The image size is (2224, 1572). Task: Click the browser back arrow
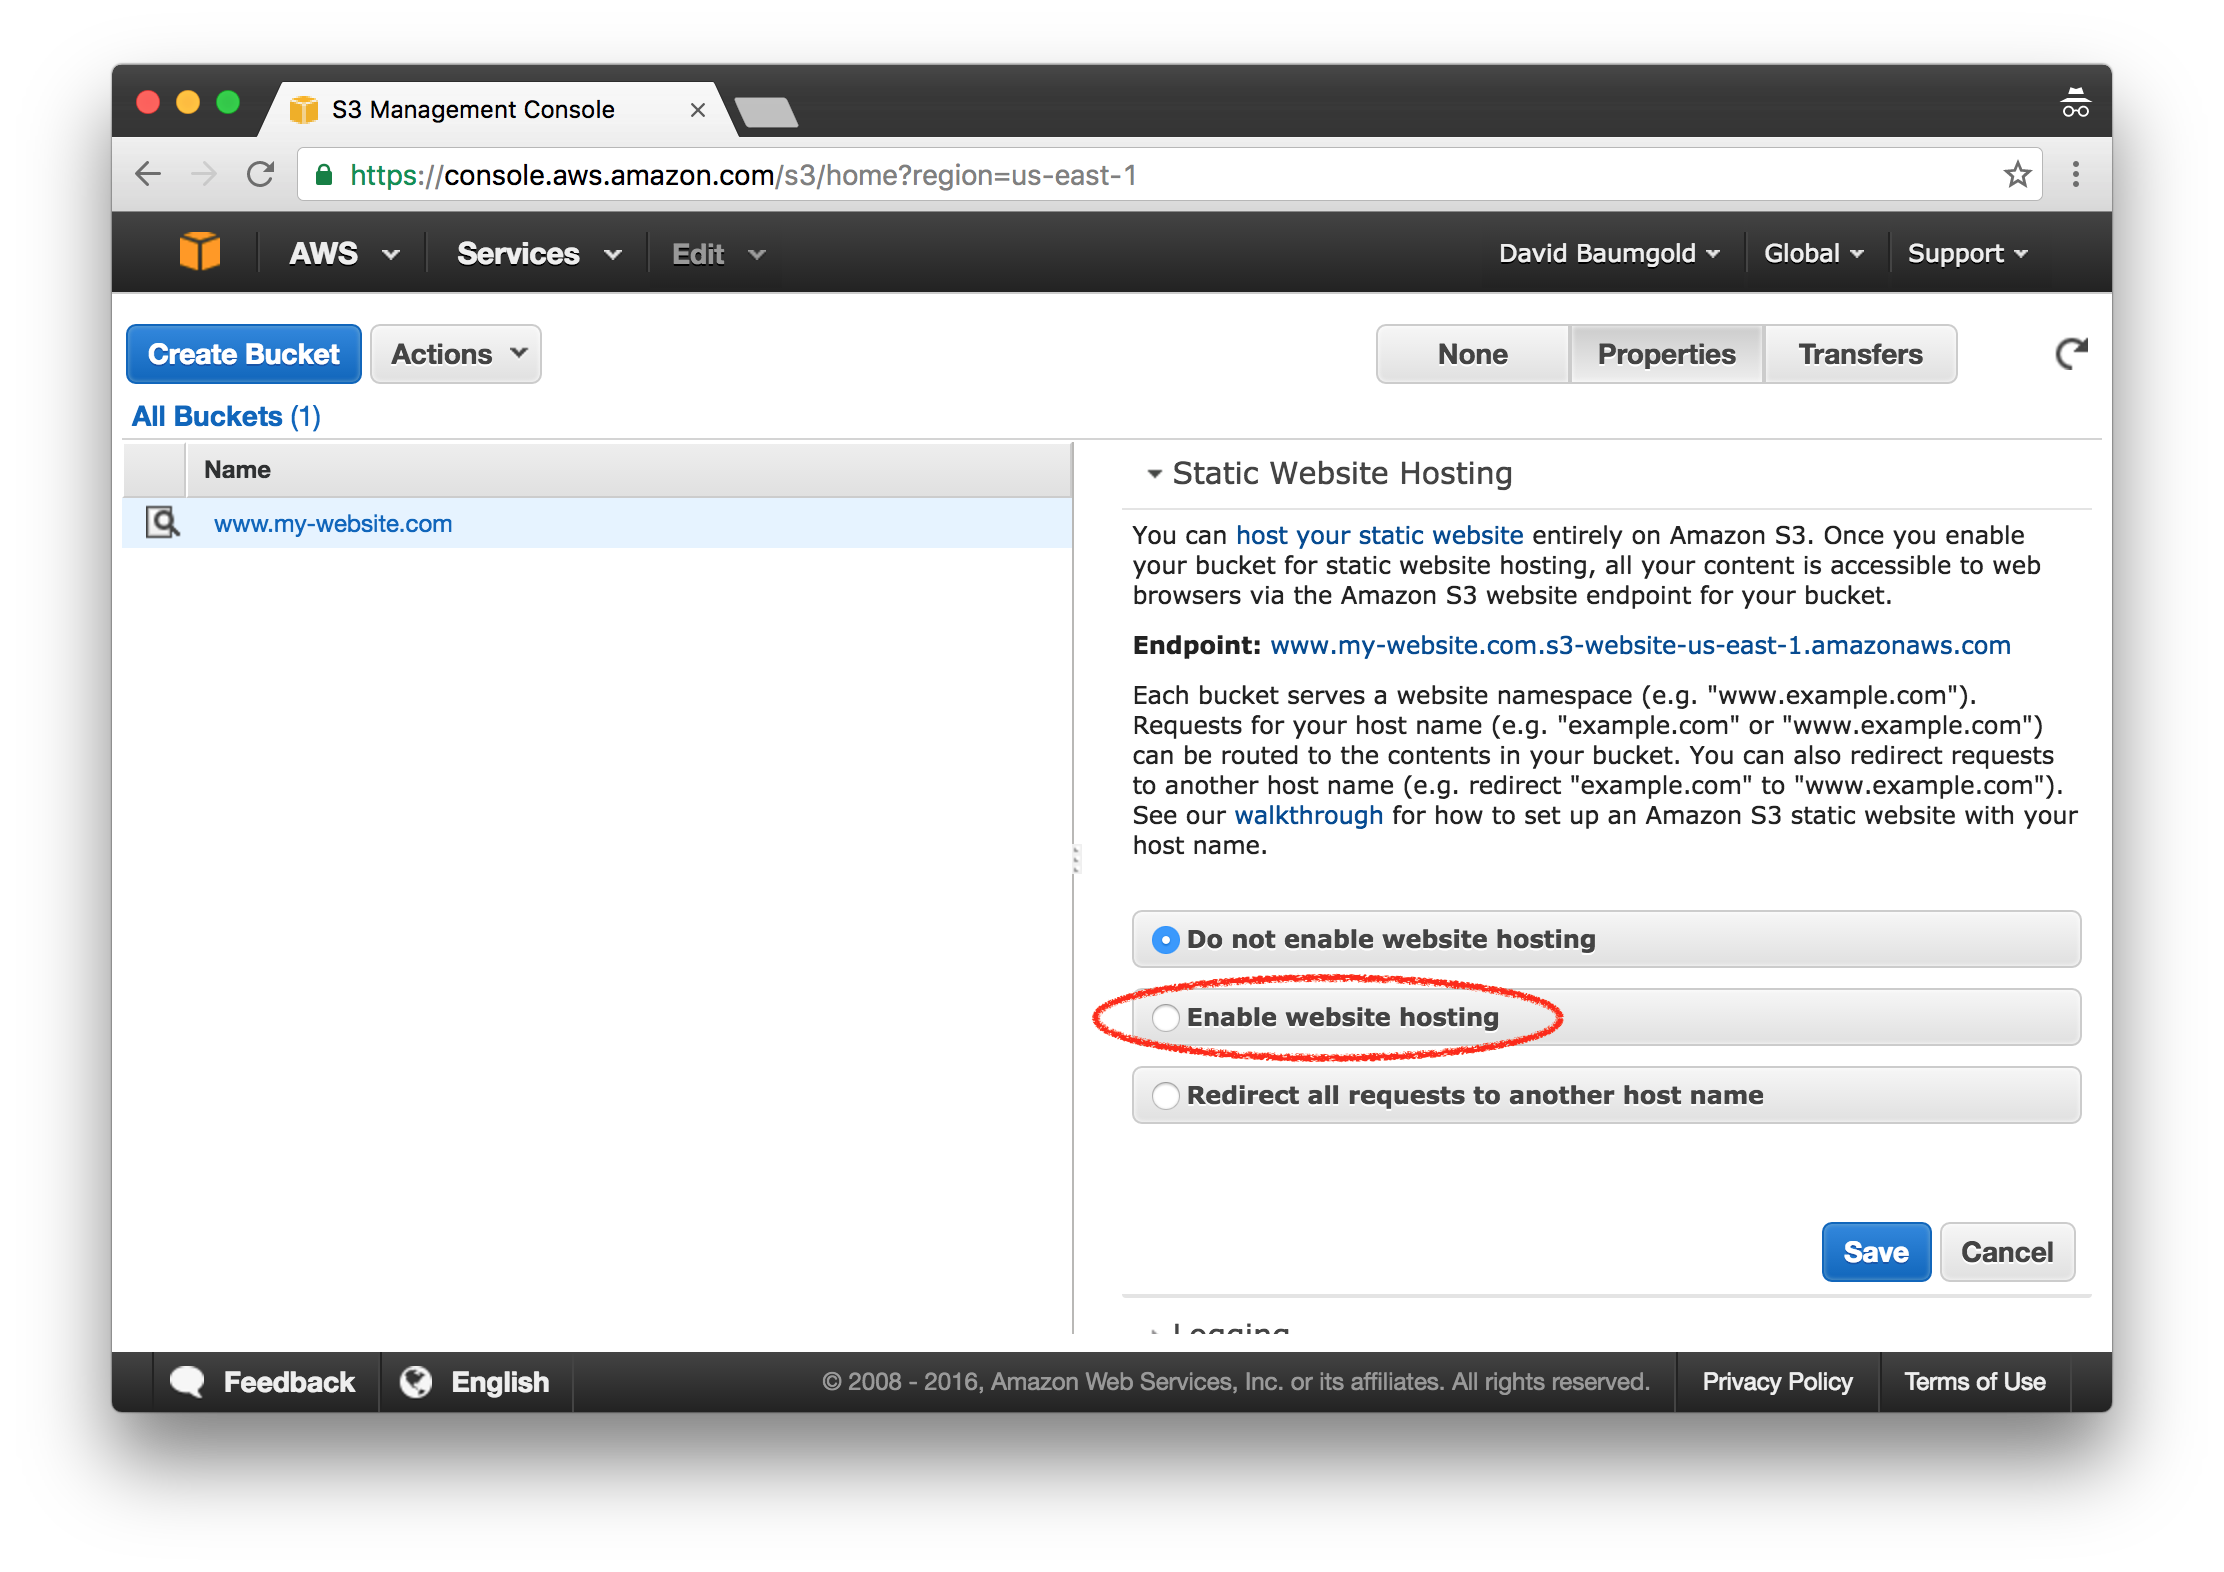(x=148, y=174)
